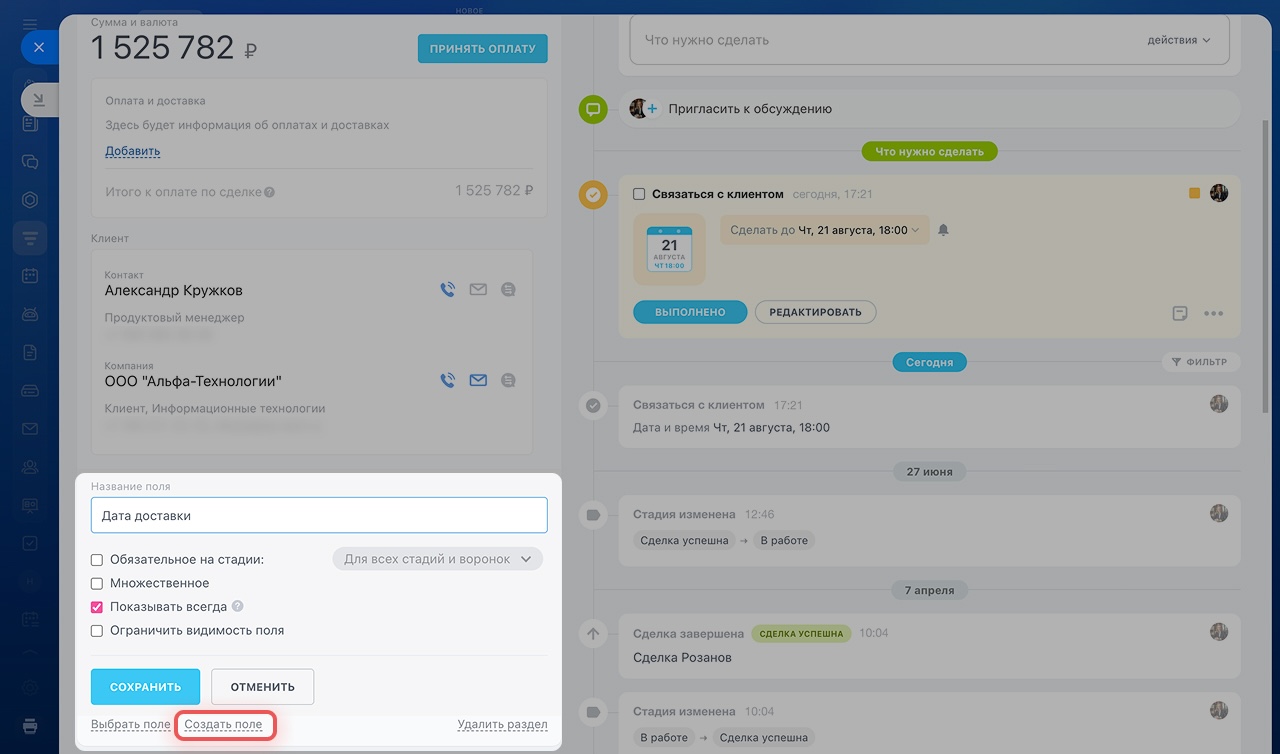Click the 27 июня date label
The height and width of the screenshot is (754, 1280).
929,471
